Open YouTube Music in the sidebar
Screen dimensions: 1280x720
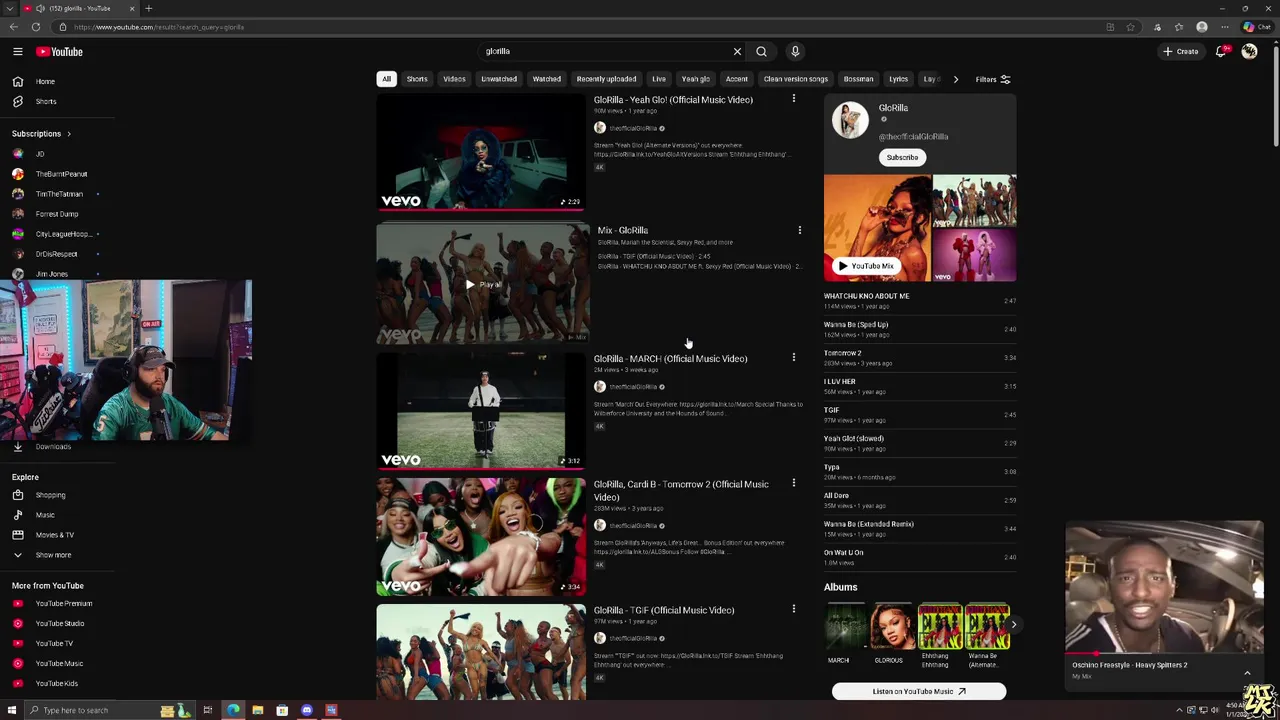59,663
